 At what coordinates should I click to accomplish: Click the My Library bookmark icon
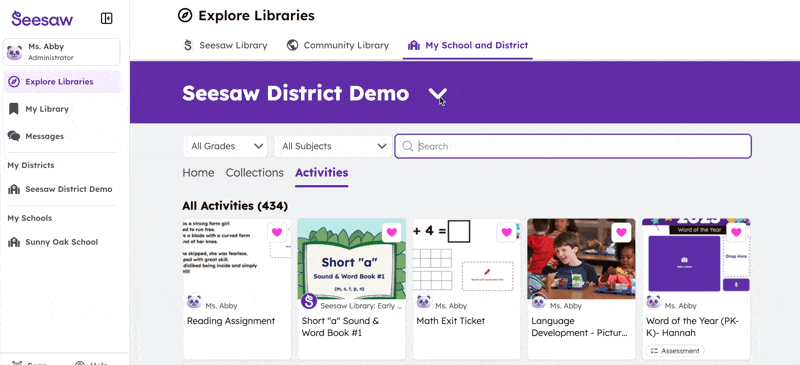tap(14, 109)
